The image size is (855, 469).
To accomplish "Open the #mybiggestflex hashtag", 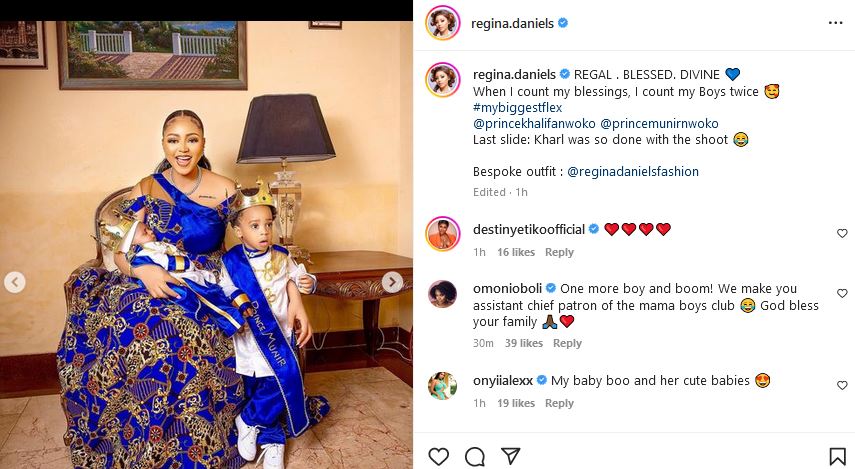I will tap(516, 107).
